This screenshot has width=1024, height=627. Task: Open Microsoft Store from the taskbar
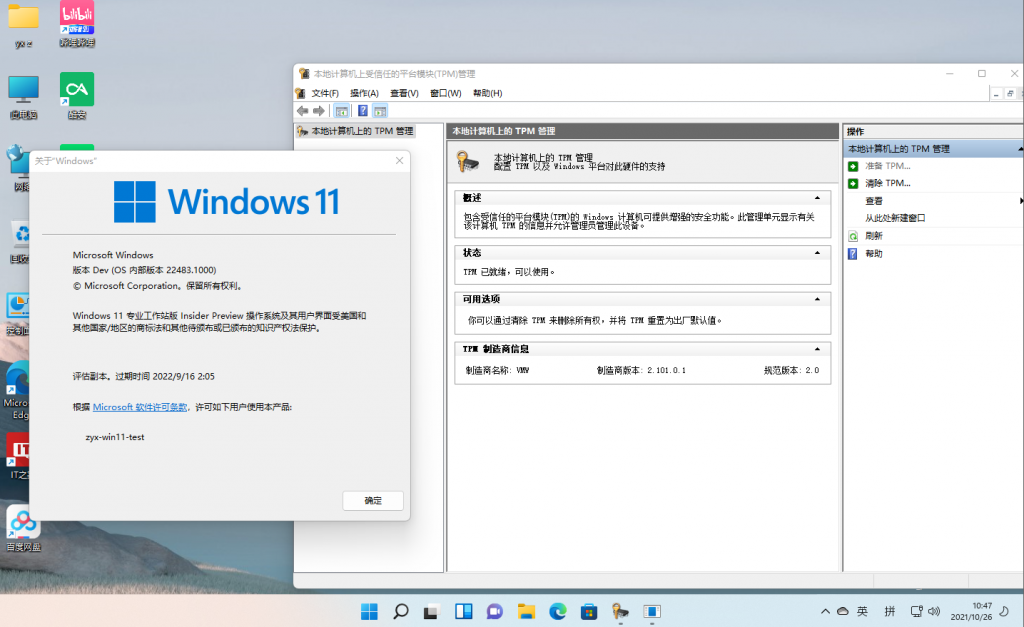589,611
